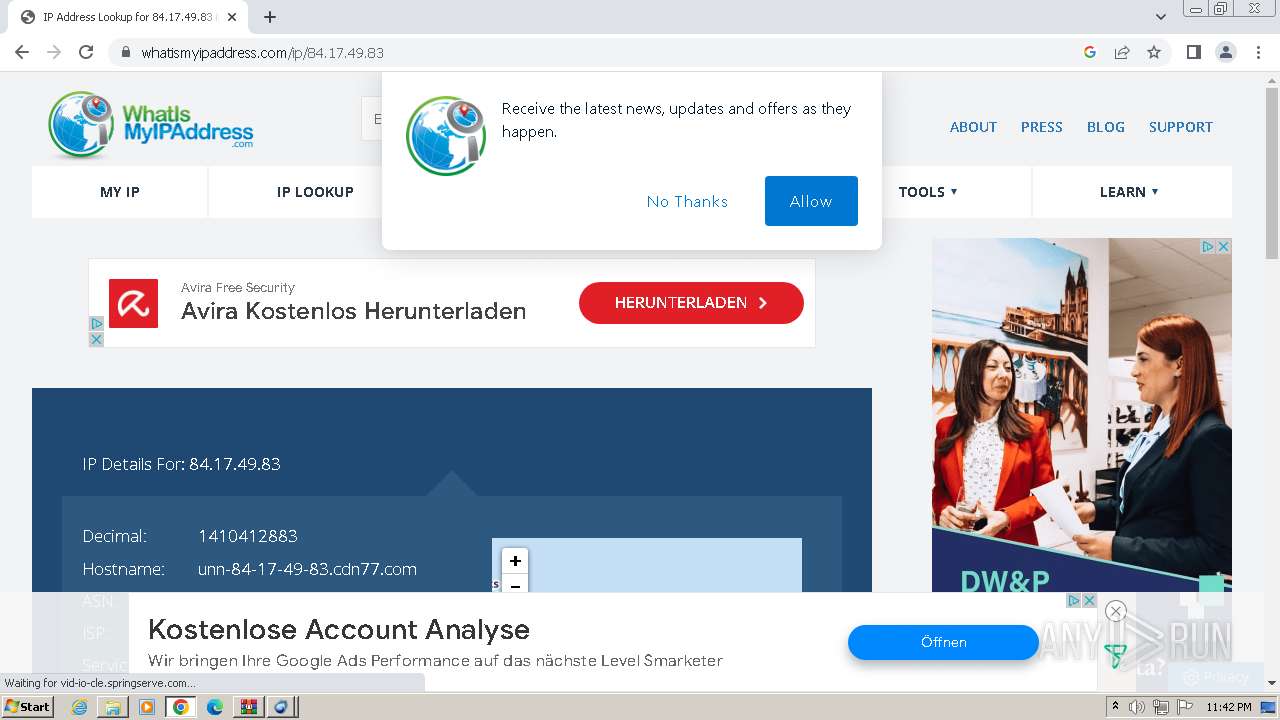Open the BLOG link
The height and width of the screenshot is (720, 1280).
(x=1106, y=127)
